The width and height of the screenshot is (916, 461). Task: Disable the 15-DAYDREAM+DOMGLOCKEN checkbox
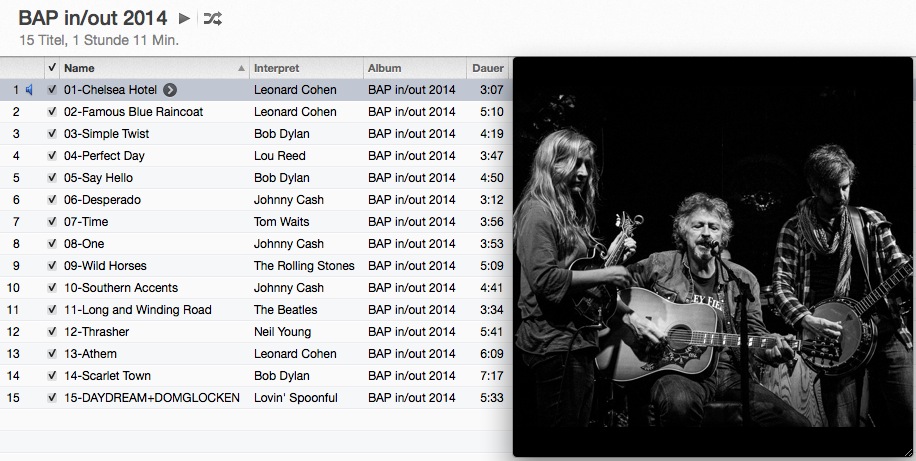pyautogui.click(x=52, y=398)
